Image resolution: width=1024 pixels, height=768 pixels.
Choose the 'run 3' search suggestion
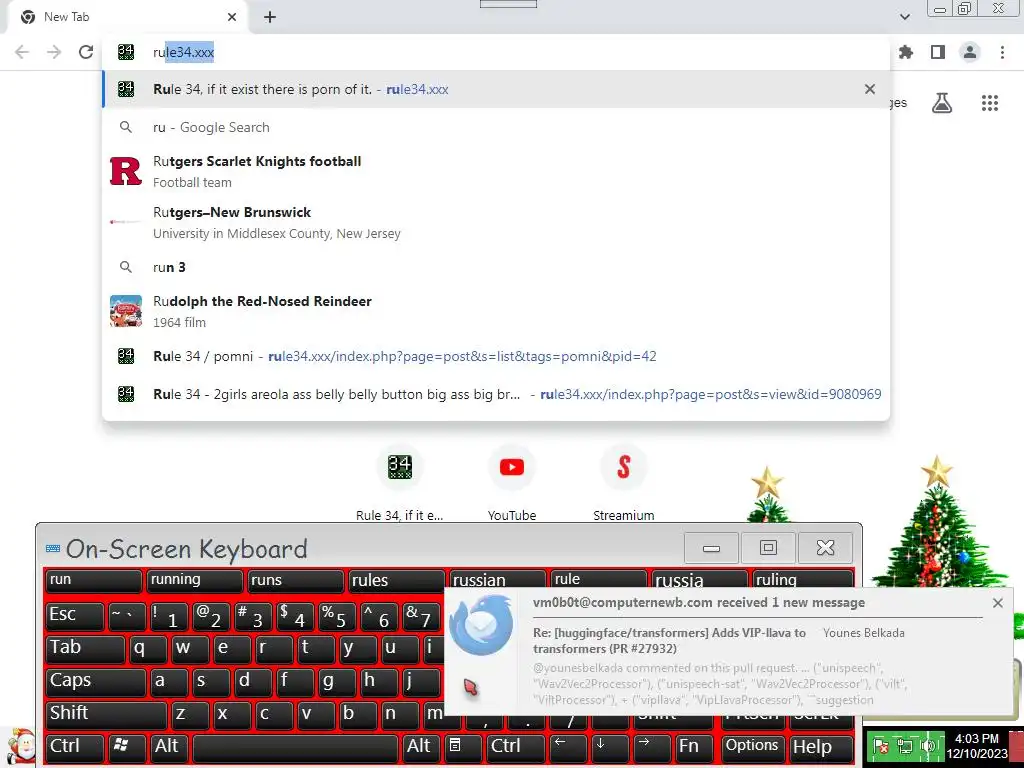[x=496, y=267]
